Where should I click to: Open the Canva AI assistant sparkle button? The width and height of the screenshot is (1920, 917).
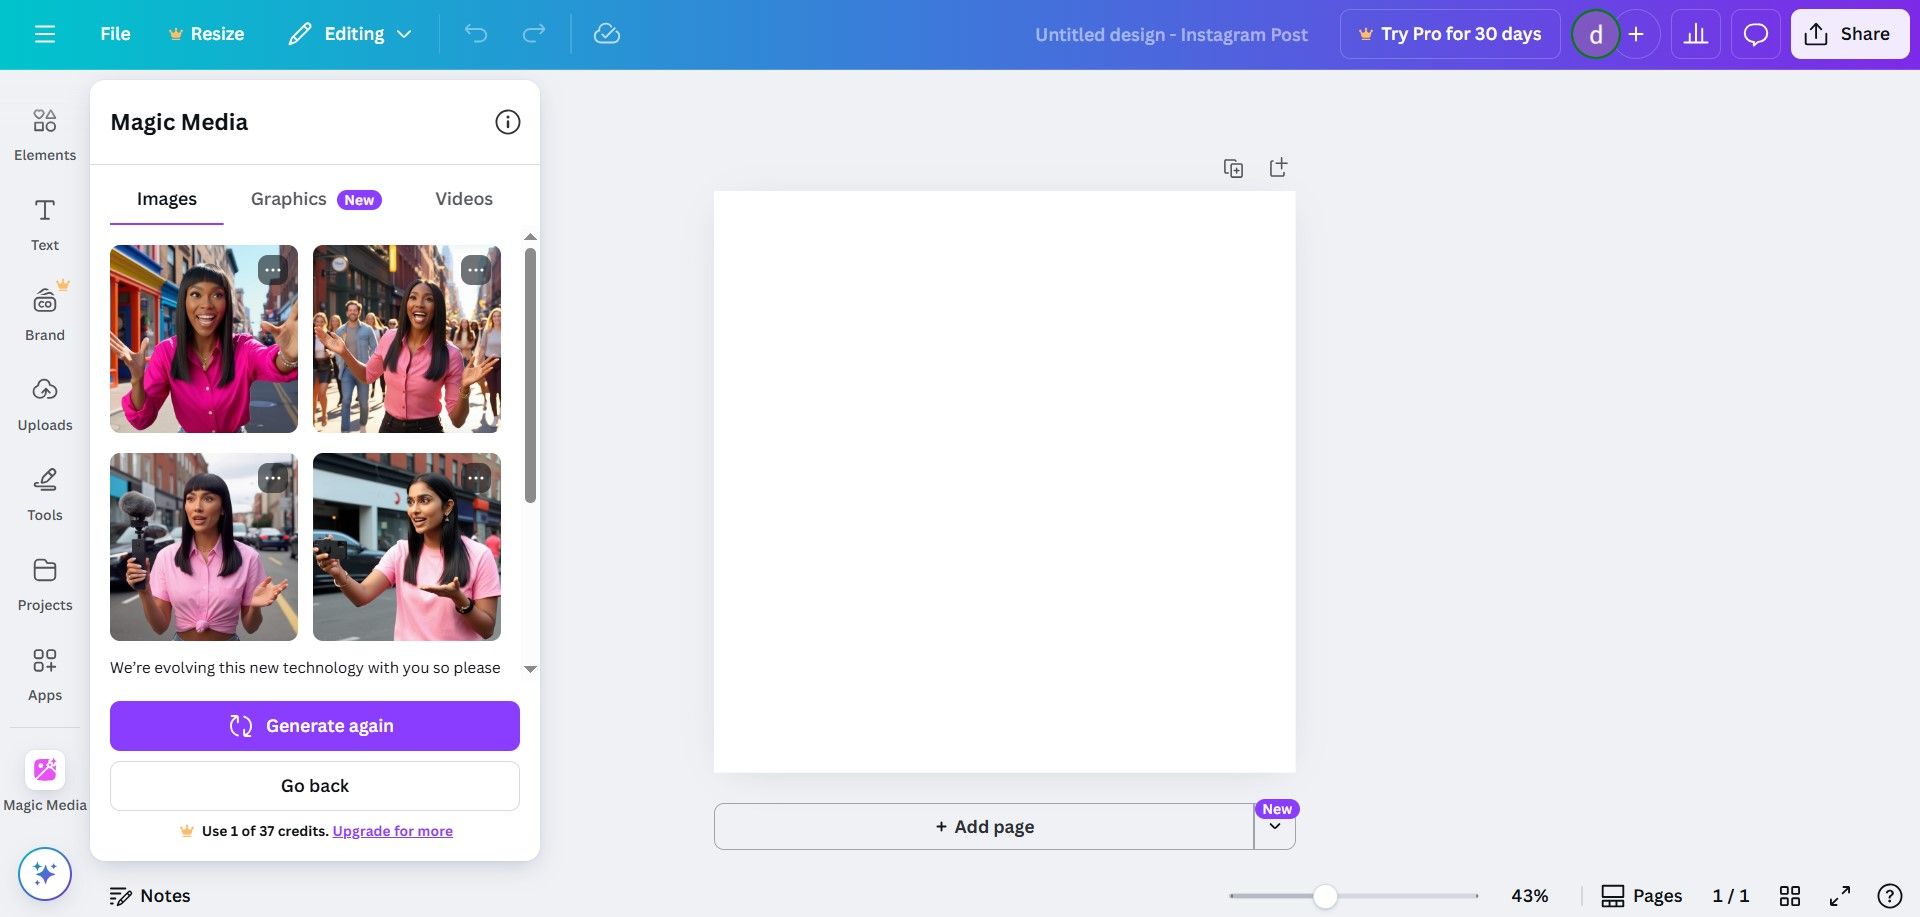click(x=45, y=874)
